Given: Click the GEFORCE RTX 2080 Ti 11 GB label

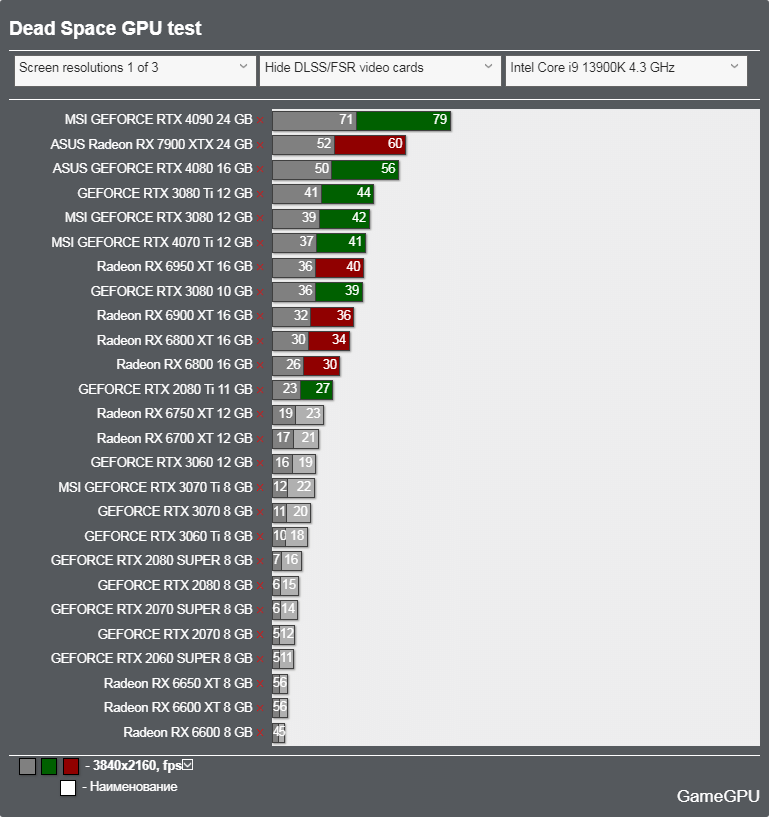Looking at the screenshot, I should click(x=165, y=389).
